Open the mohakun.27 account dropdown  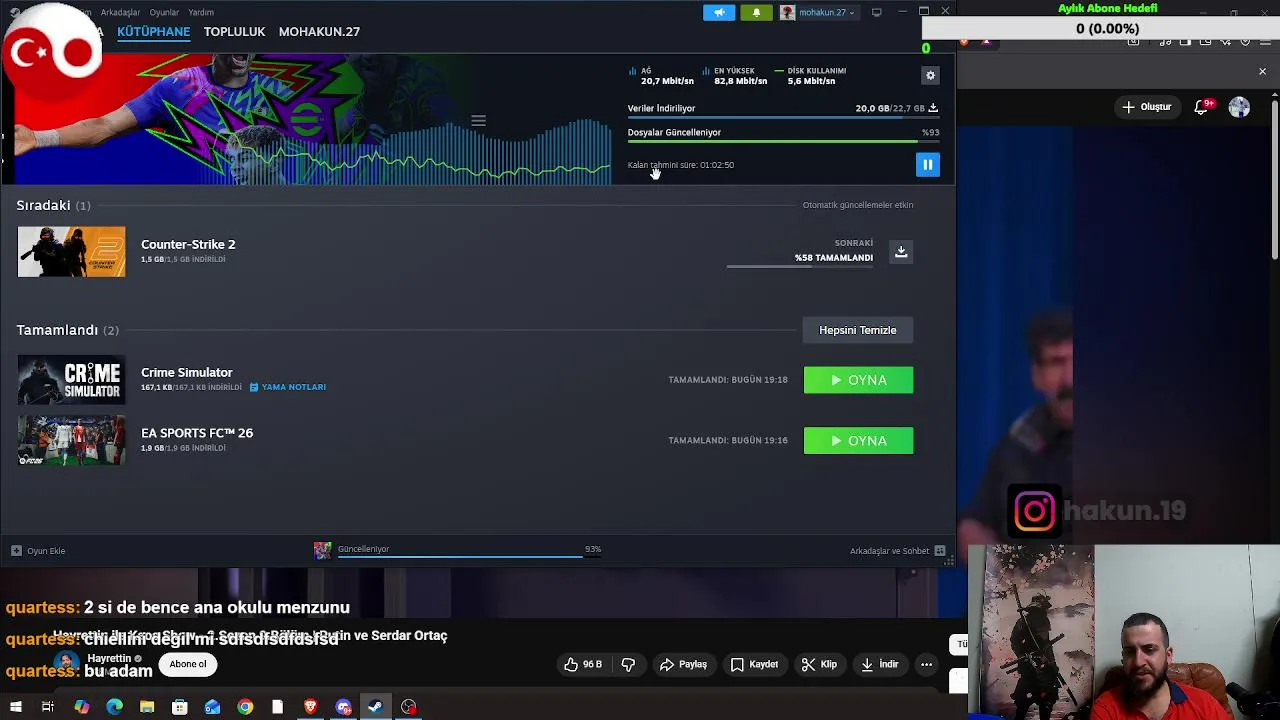tap(819, 12)
